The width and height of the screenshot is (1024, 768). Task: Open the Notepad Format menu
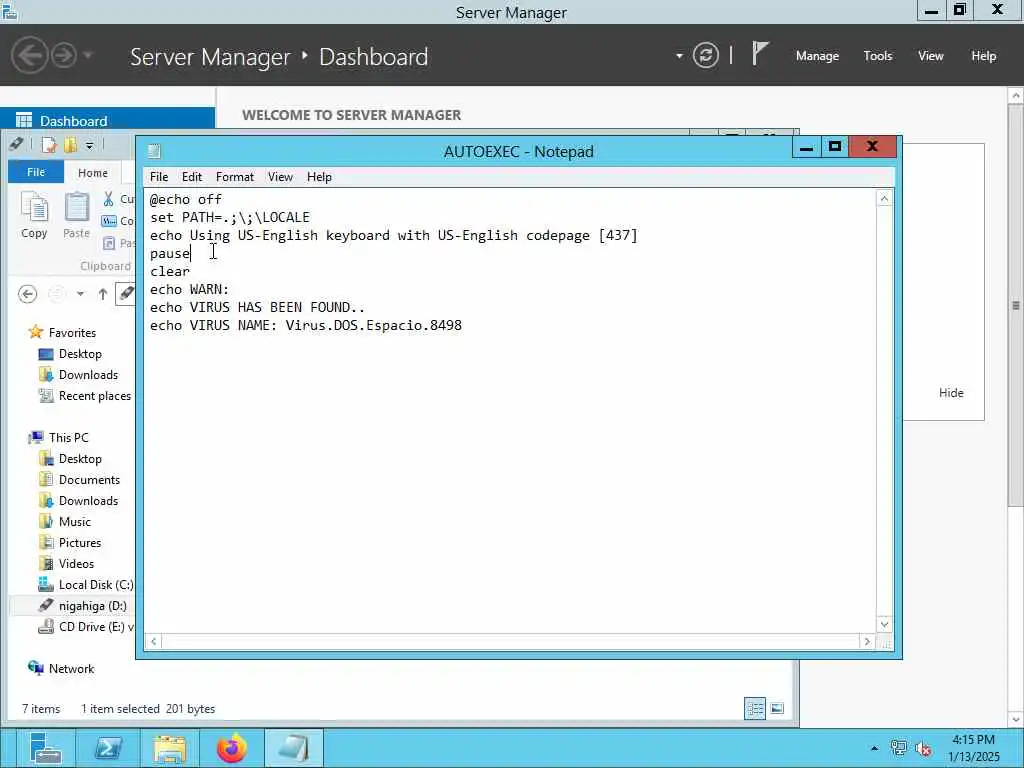click(x=235, y=177)
